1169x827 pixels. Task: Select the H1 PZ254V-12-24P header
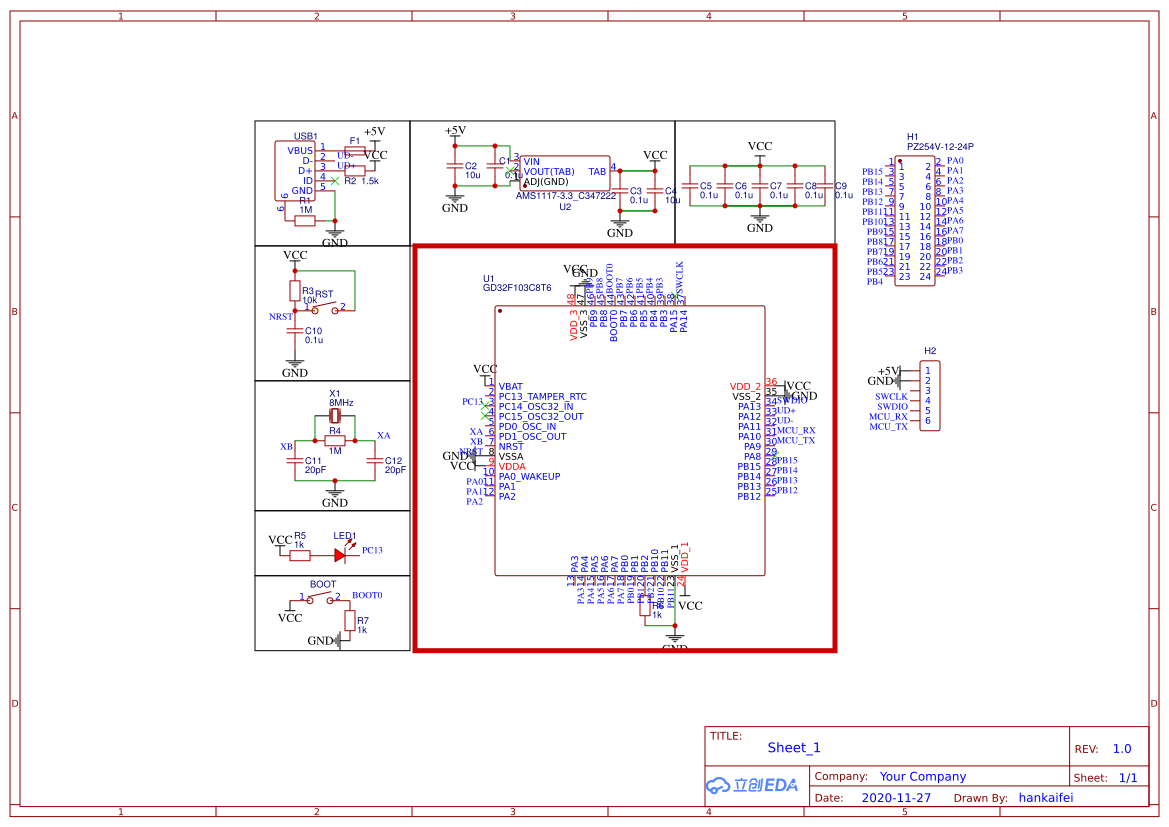tap(915, 221)
